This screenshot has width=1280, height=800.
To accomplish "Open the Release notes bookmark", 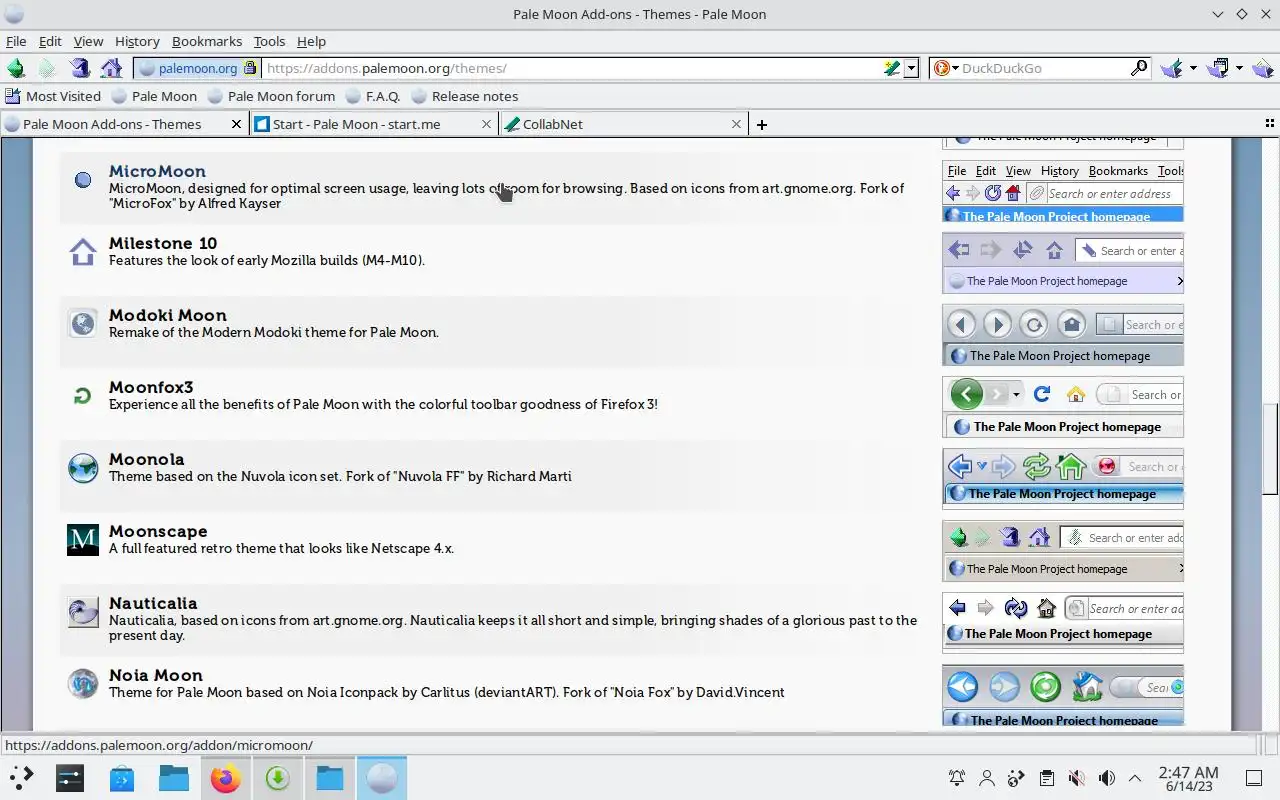I will [465, 96].
